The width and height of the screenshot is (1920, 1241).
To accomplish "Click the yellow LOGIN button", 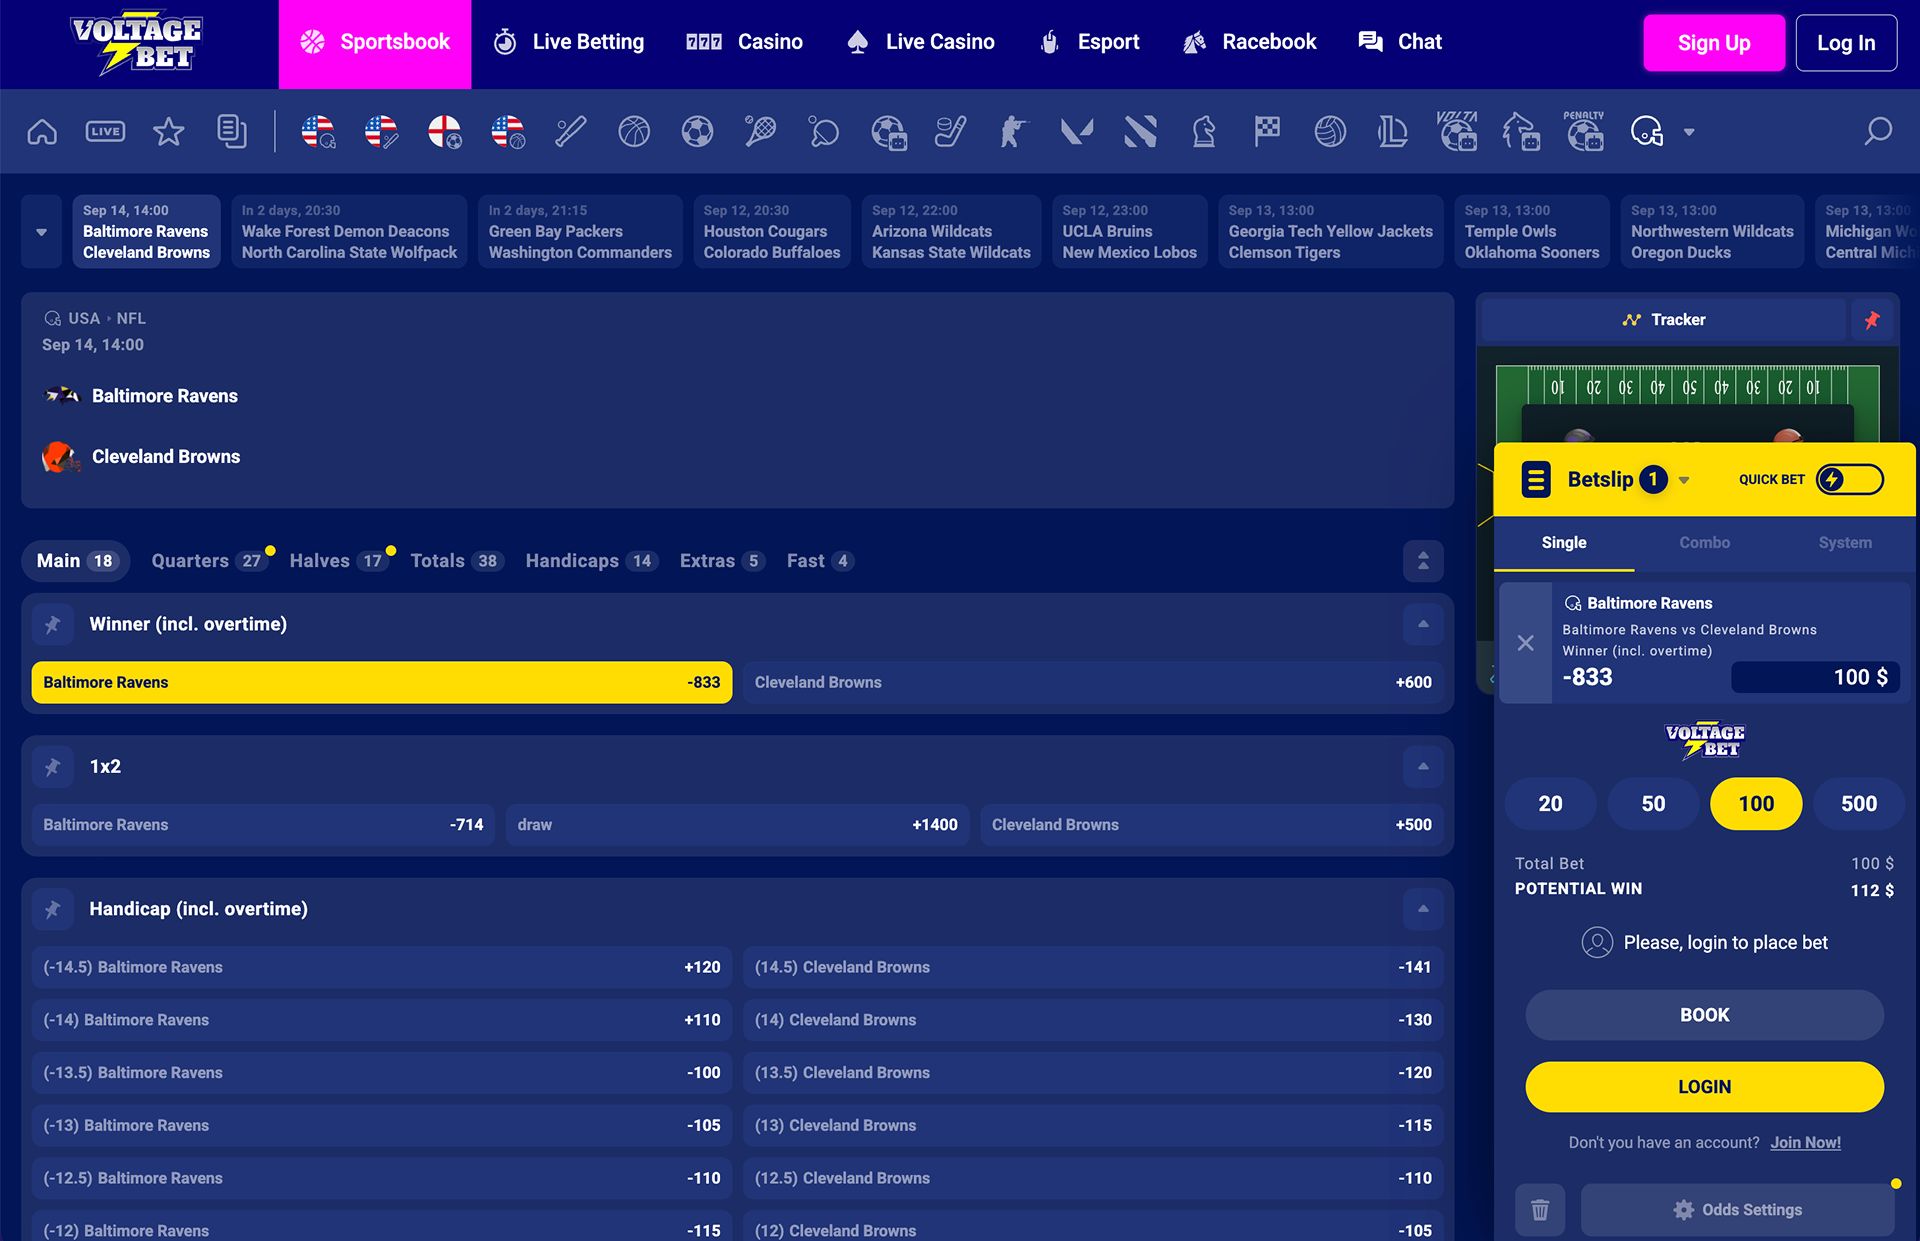I will (1704, 1087).
